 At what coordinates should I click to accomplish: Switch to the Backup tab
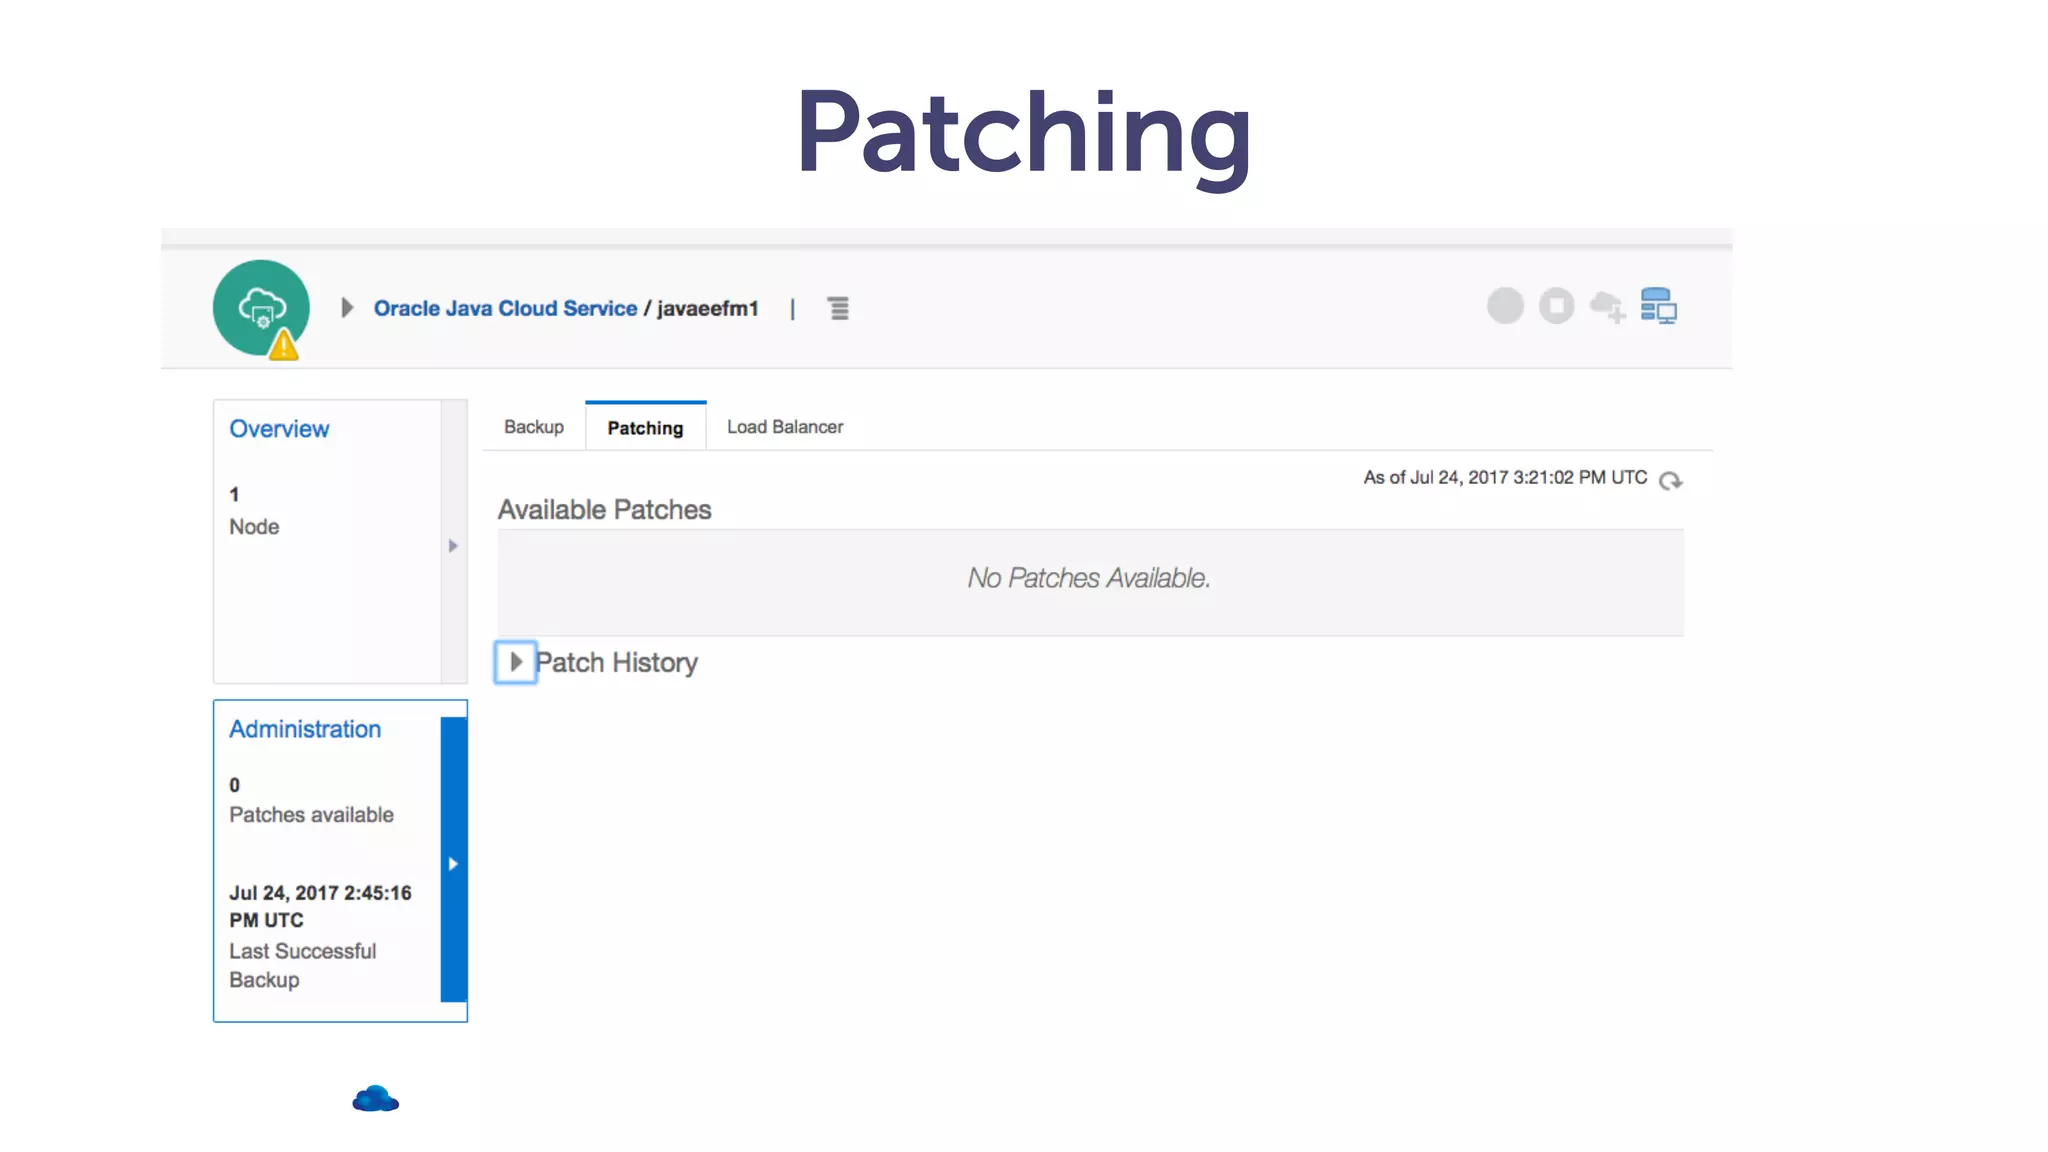[534, 427]
